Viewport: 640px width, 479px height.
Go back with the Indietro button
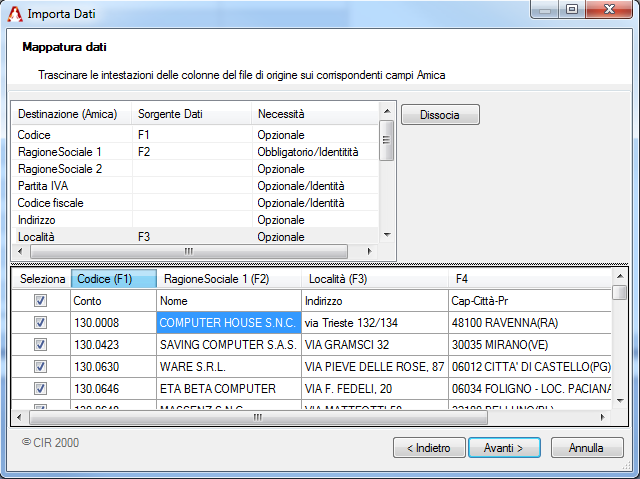point(426,447)
